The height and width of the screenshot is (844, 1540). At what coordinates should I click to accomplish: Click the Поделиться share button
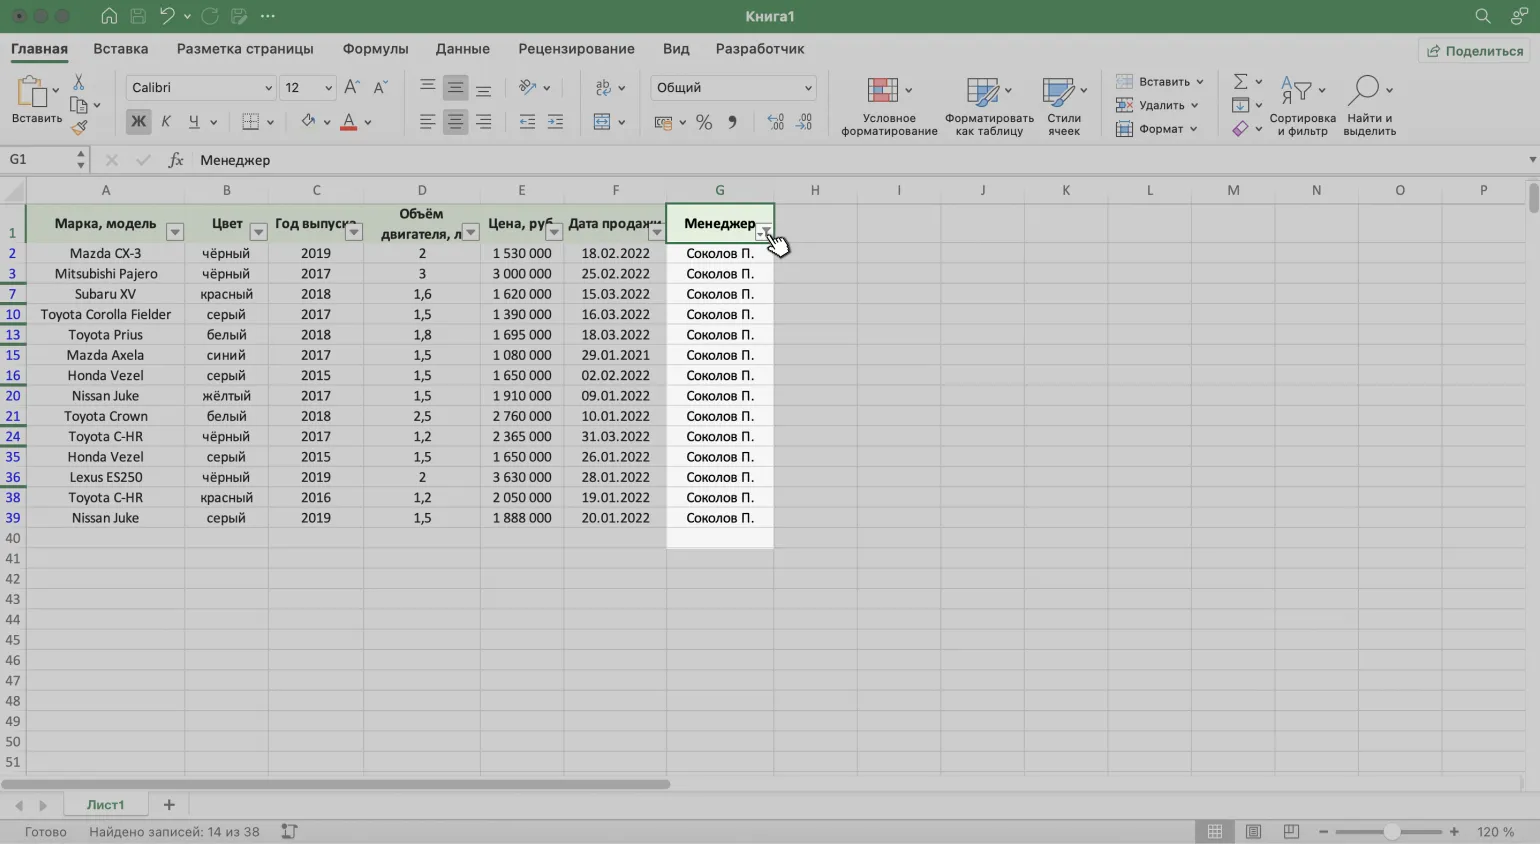(1474, 51)
